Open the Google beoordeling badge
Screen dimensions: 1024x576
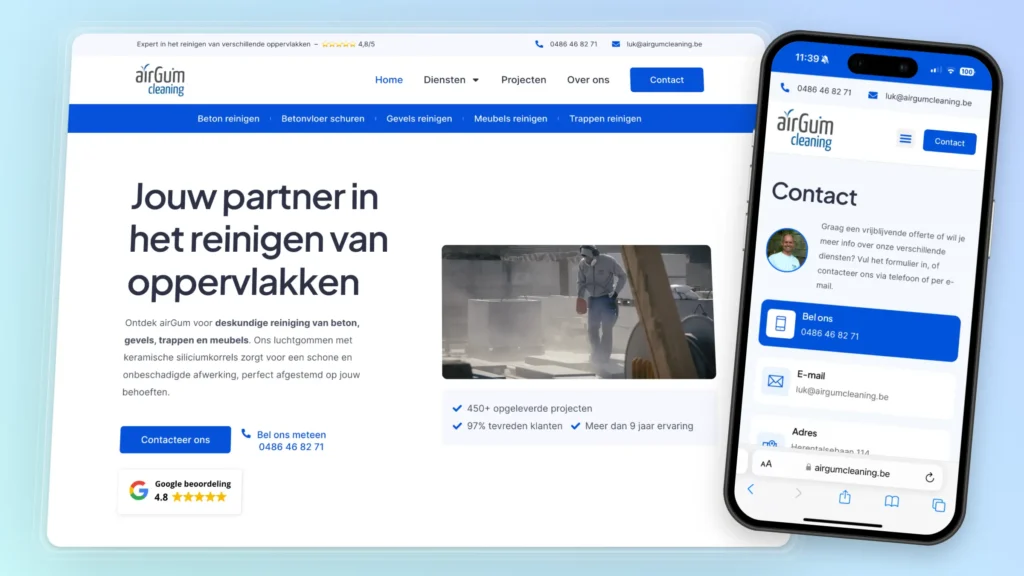click(x=180, y=491)
